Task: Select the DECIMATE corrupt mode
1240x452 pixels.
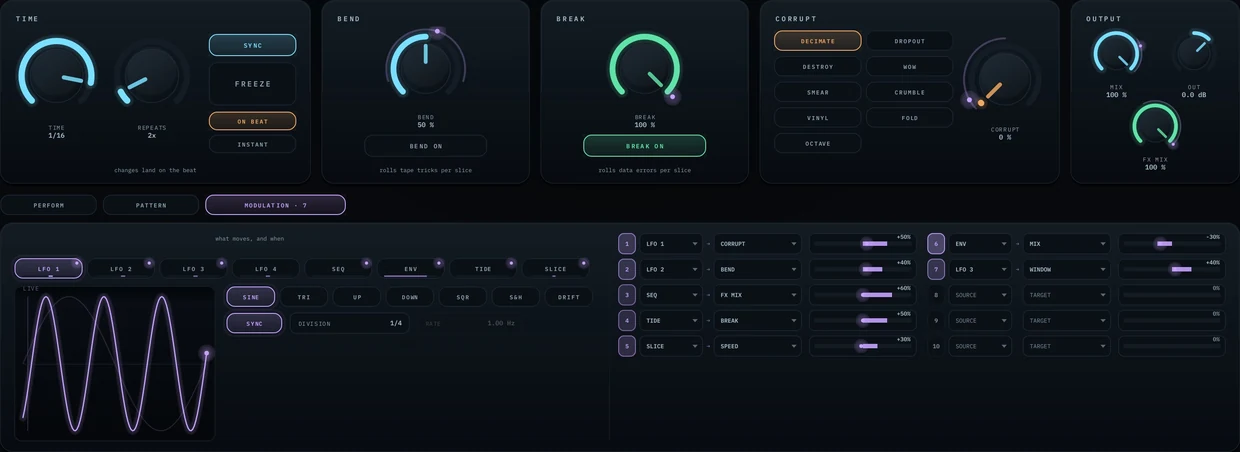Action: (817, 41)
